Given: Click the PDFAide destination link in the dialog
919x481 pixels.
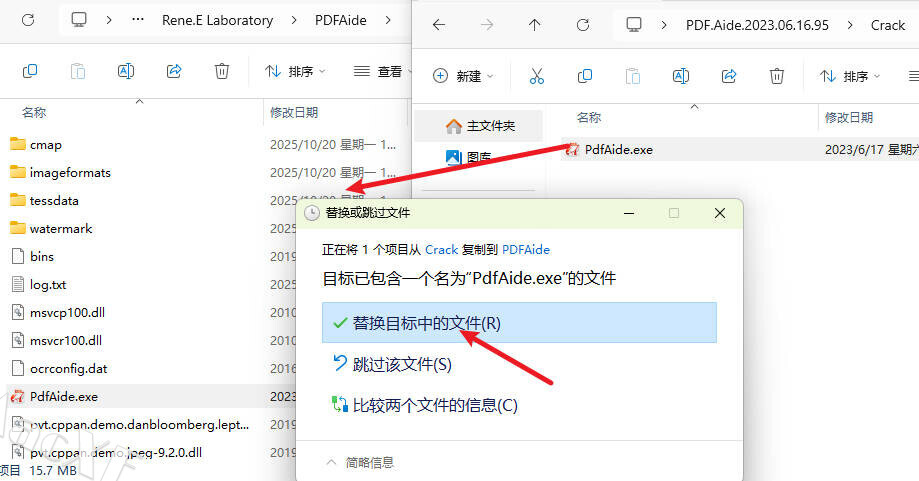Looking at the screenshot, I should click(x=526, y=249).
